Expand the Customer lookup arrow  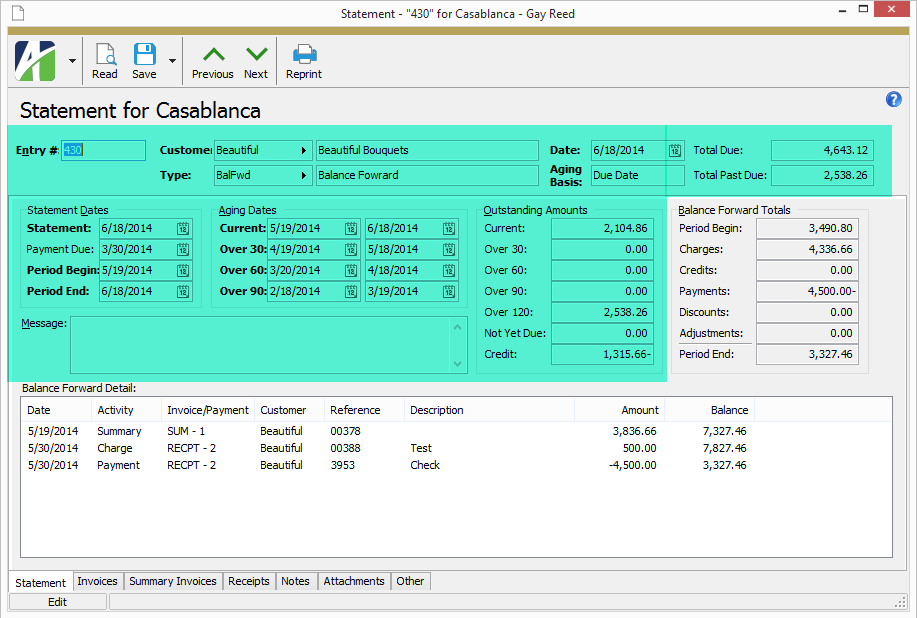tap(303, 151)
